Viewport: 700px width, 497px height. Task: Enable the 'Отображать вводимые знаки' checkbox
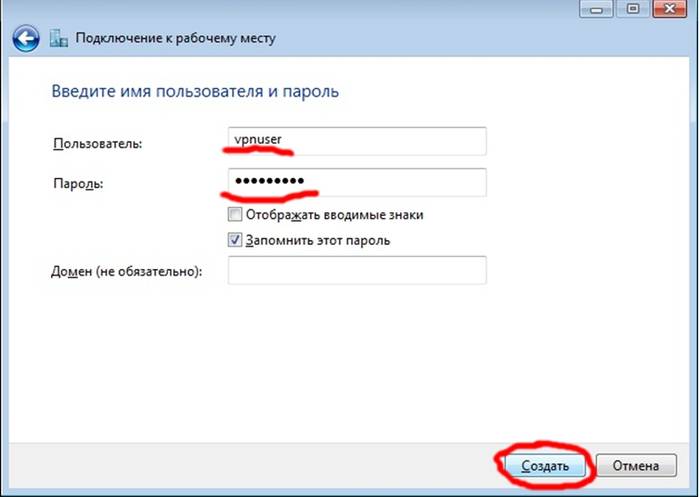point(235,214)
